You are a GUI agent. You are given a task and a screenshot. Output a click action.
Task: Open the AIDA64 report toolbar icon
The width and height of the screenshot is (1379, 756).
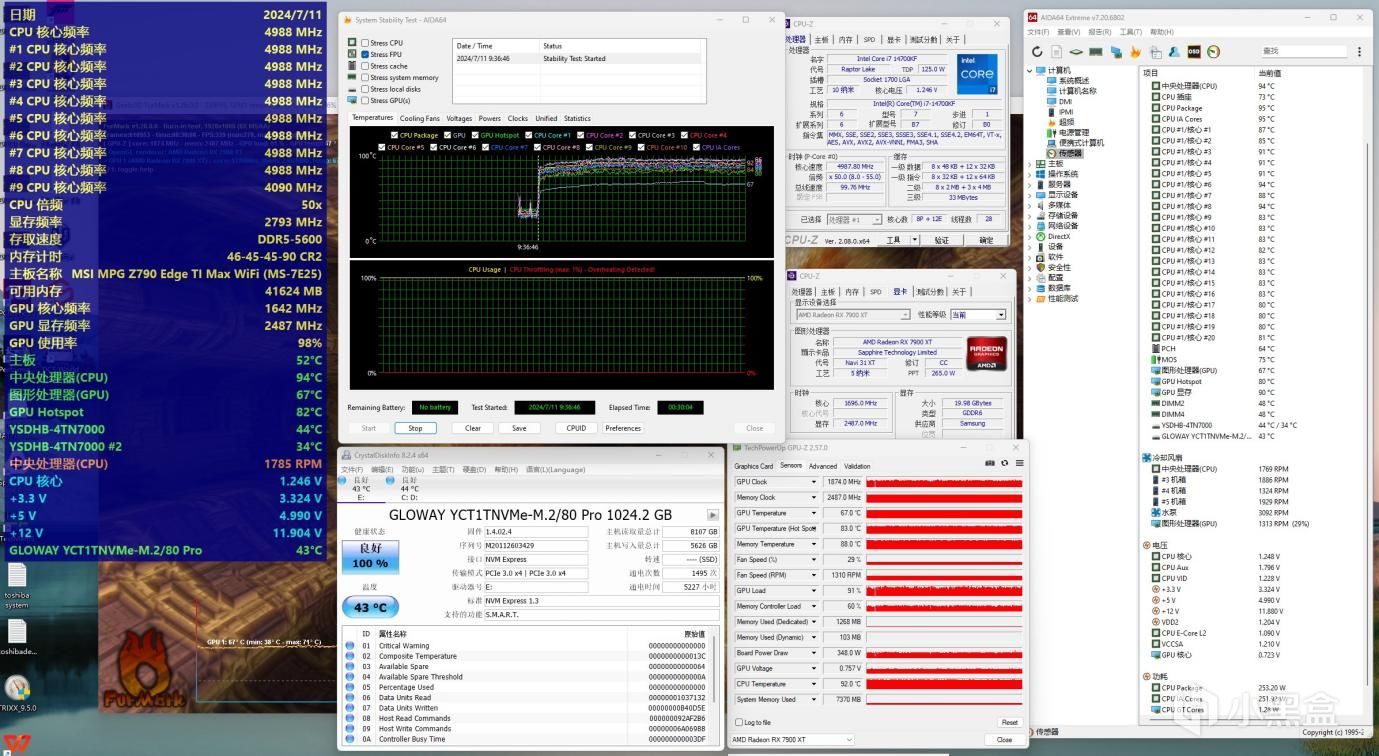(1057, 52)
